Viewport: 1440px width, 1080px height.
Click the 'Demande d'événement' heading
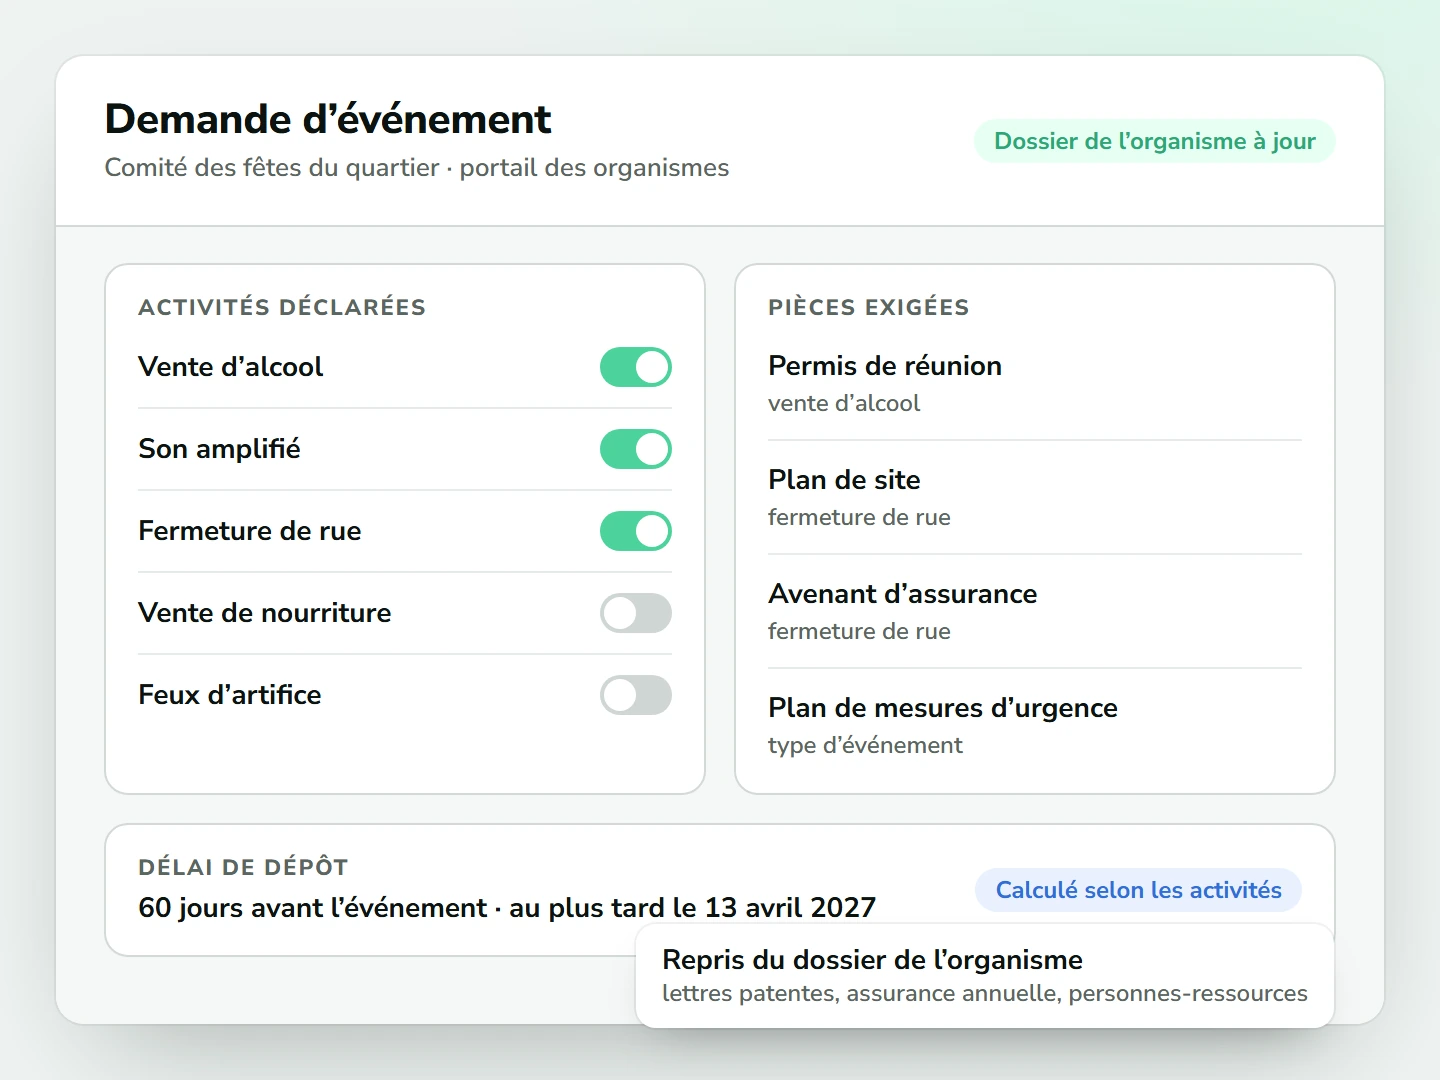pyautogui.click(x=328, y=119)
